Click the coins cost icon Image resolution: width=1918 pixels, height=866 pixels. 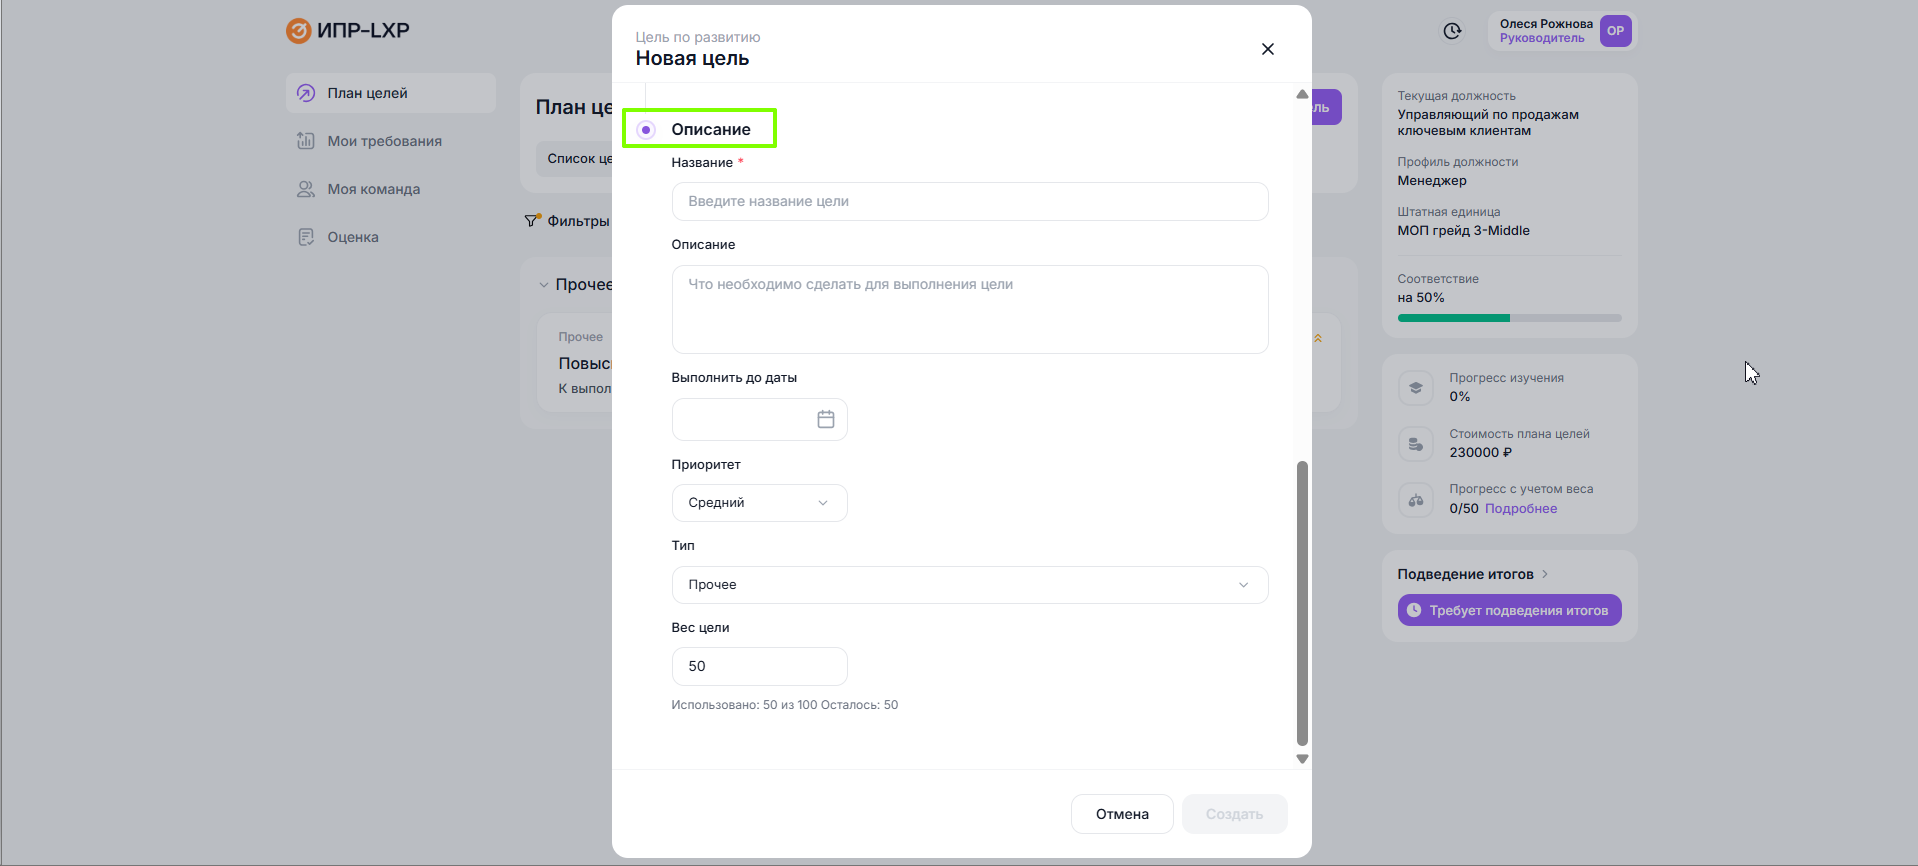(x=1415, y=444)
